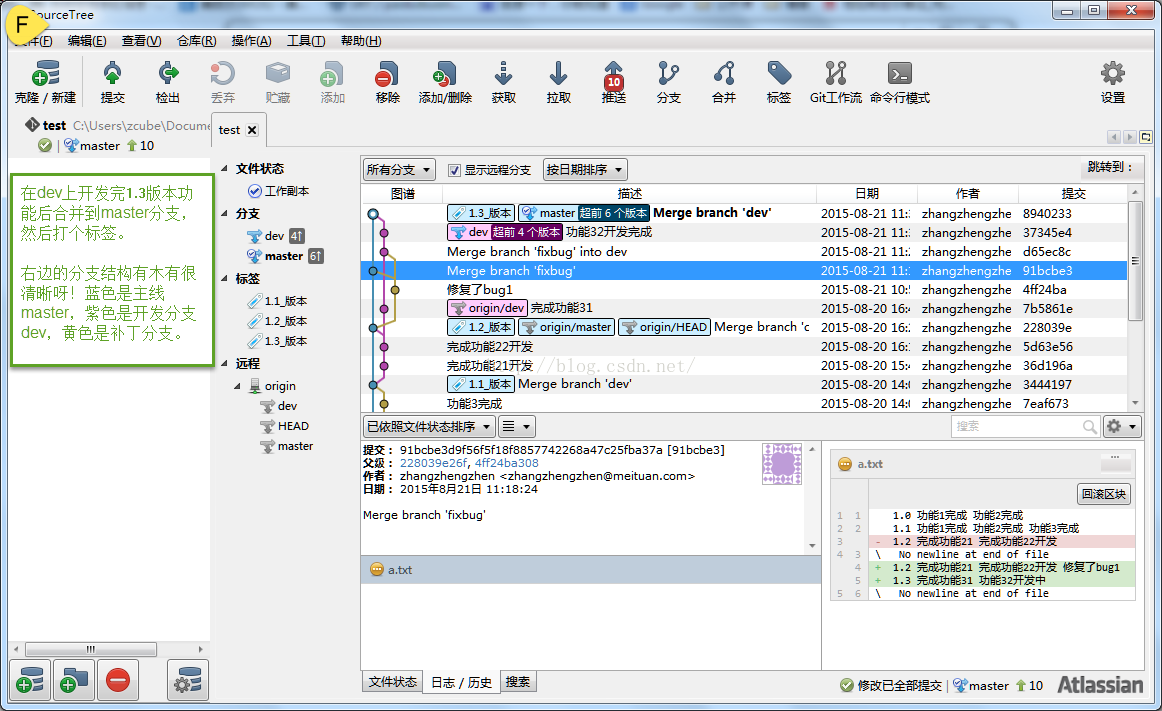
Task: Click the 检出 checkout toolbar icon
Action: (x=167, y=74)
